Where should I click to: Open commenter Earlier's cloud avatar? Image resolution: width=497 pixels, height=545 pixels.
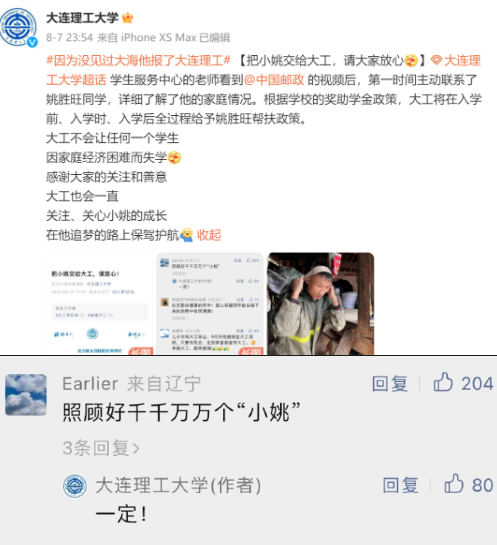pyautogui.click(x=26, y=394)
